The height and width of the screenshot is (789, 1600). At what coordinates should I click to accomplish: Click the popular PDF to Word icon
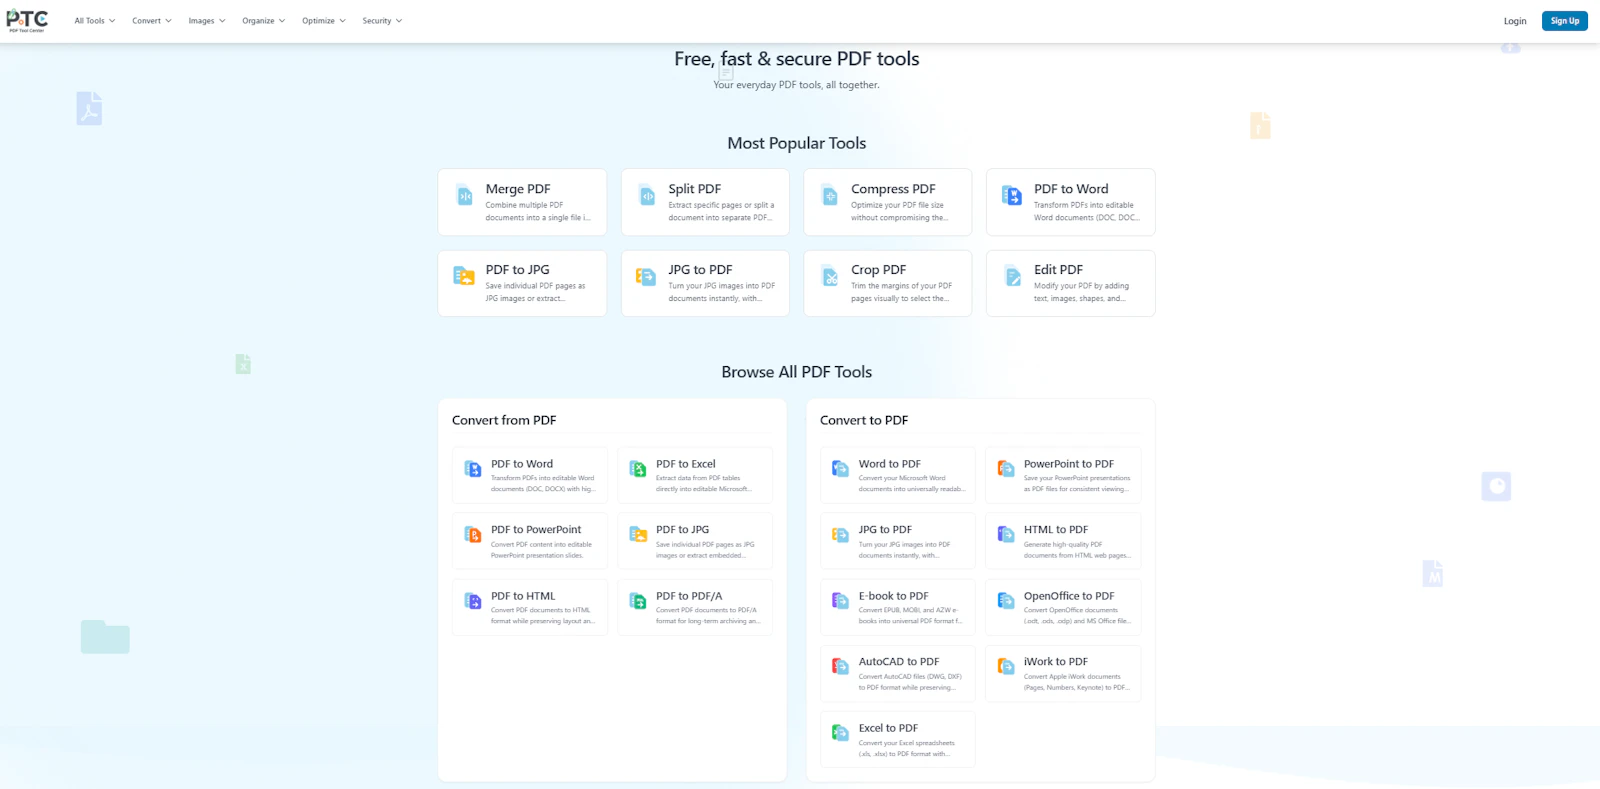pyautogui.click(x=1012, y=196)
